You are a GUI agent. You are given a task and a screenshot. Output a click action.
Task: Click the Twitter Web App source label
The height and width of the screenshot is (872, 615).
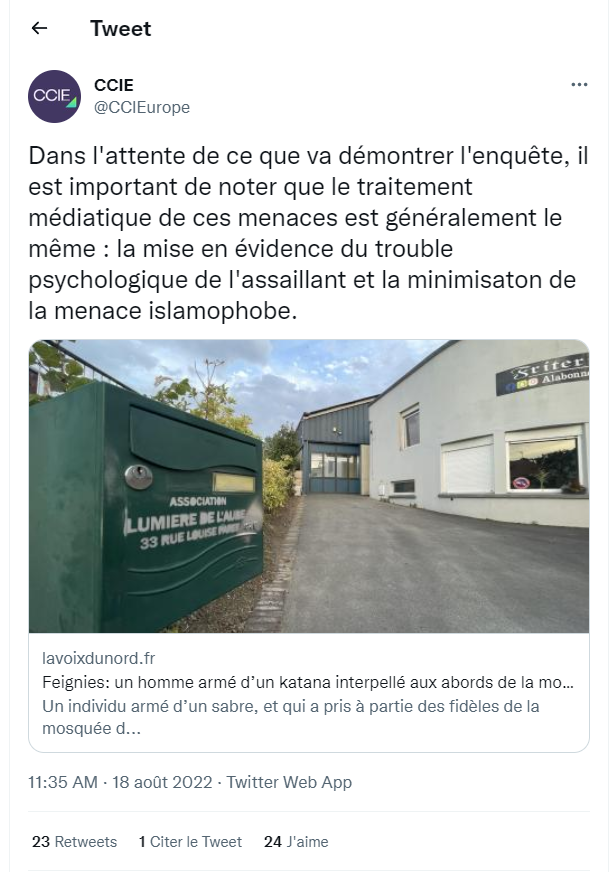[x=289, y=782]
